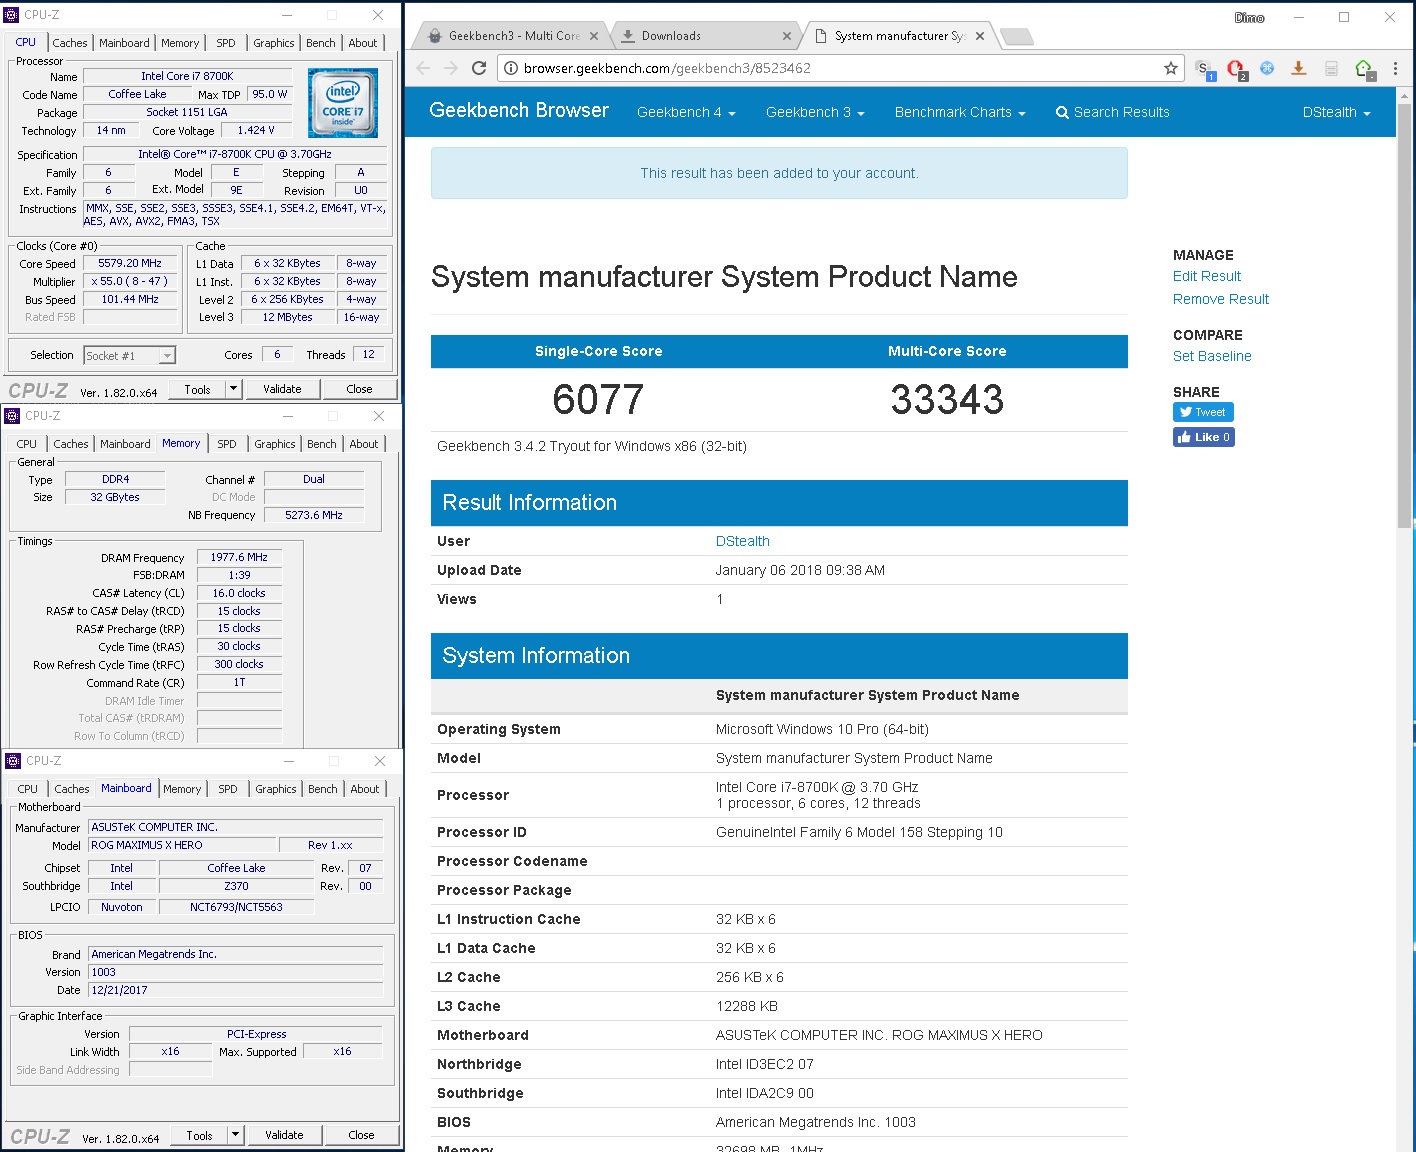Click the Remove Result link
The image size is (1416, 1152).
point(1221,299)
